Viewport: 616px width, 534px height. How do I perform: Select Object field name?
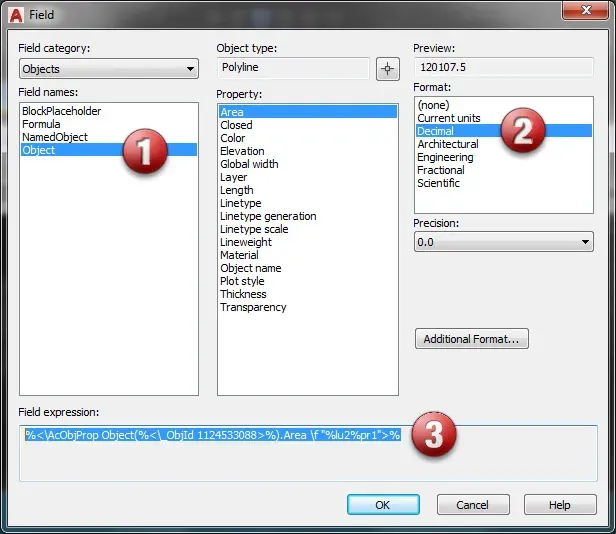(x=109, y=150)
